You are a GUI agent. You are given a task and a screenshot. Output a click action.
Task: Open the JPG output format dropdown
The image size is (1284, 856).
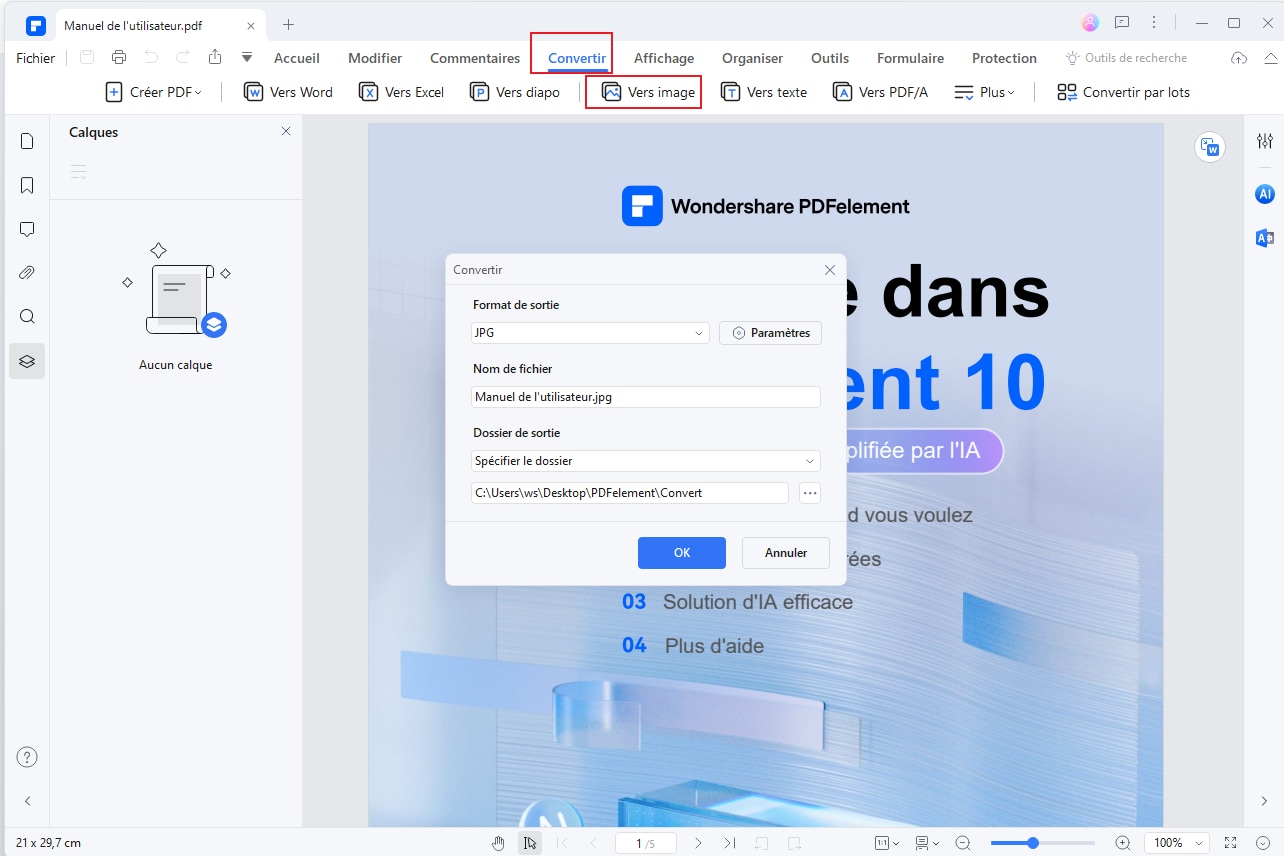click(x=590, y=333)
